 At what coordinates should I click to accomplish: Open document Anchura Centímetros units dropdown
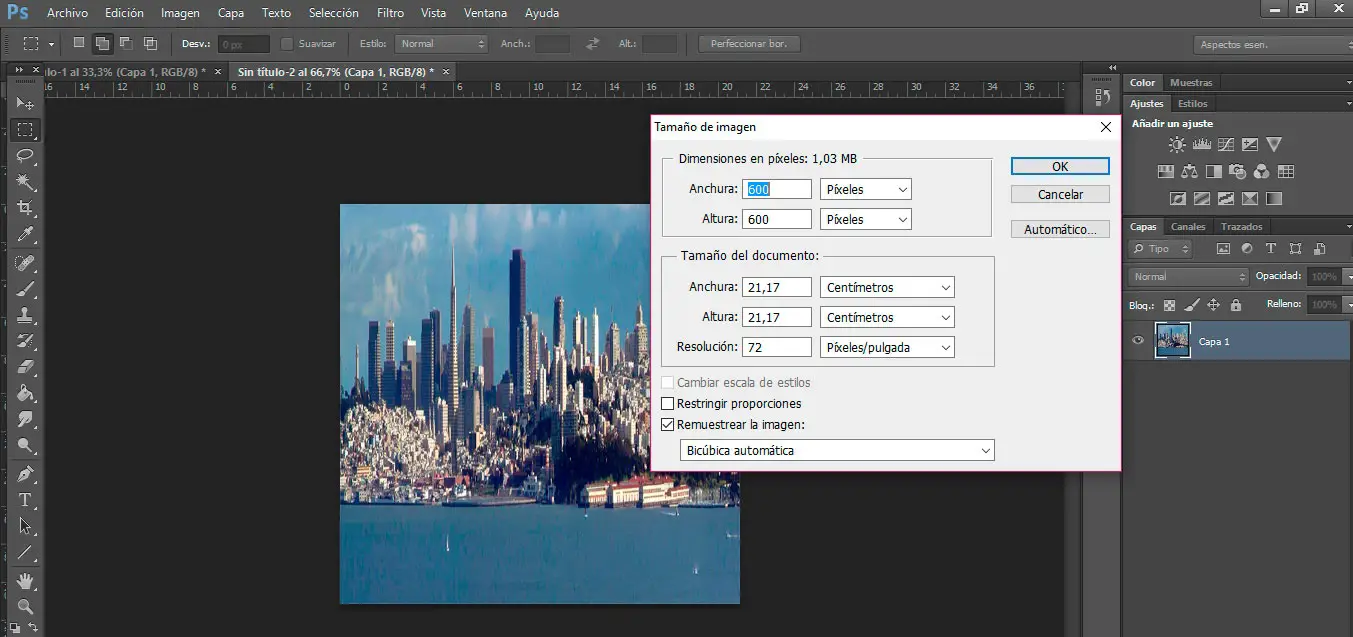pyautogui.click(x=886, y=287)
